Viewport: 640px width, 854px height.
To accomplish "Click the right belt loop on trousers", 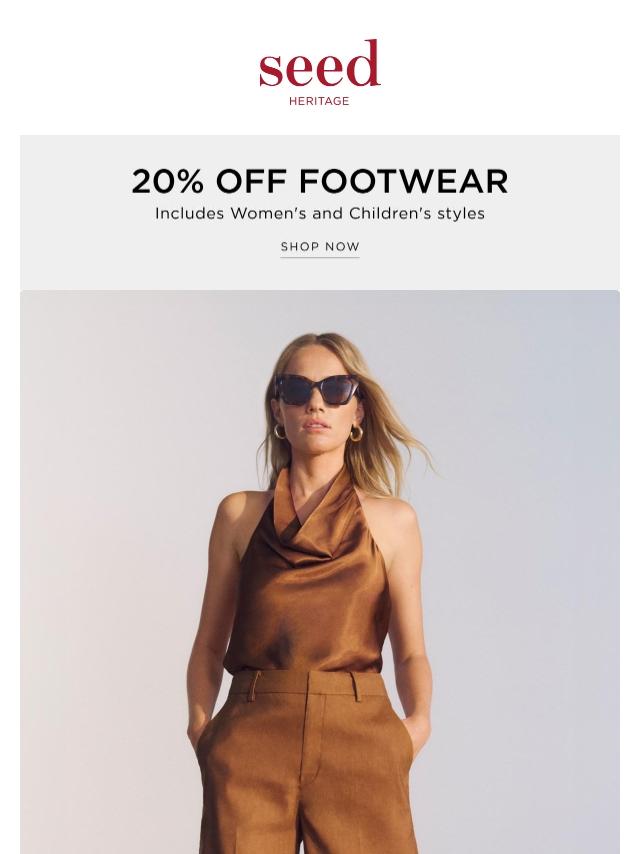I will [356, 687].
